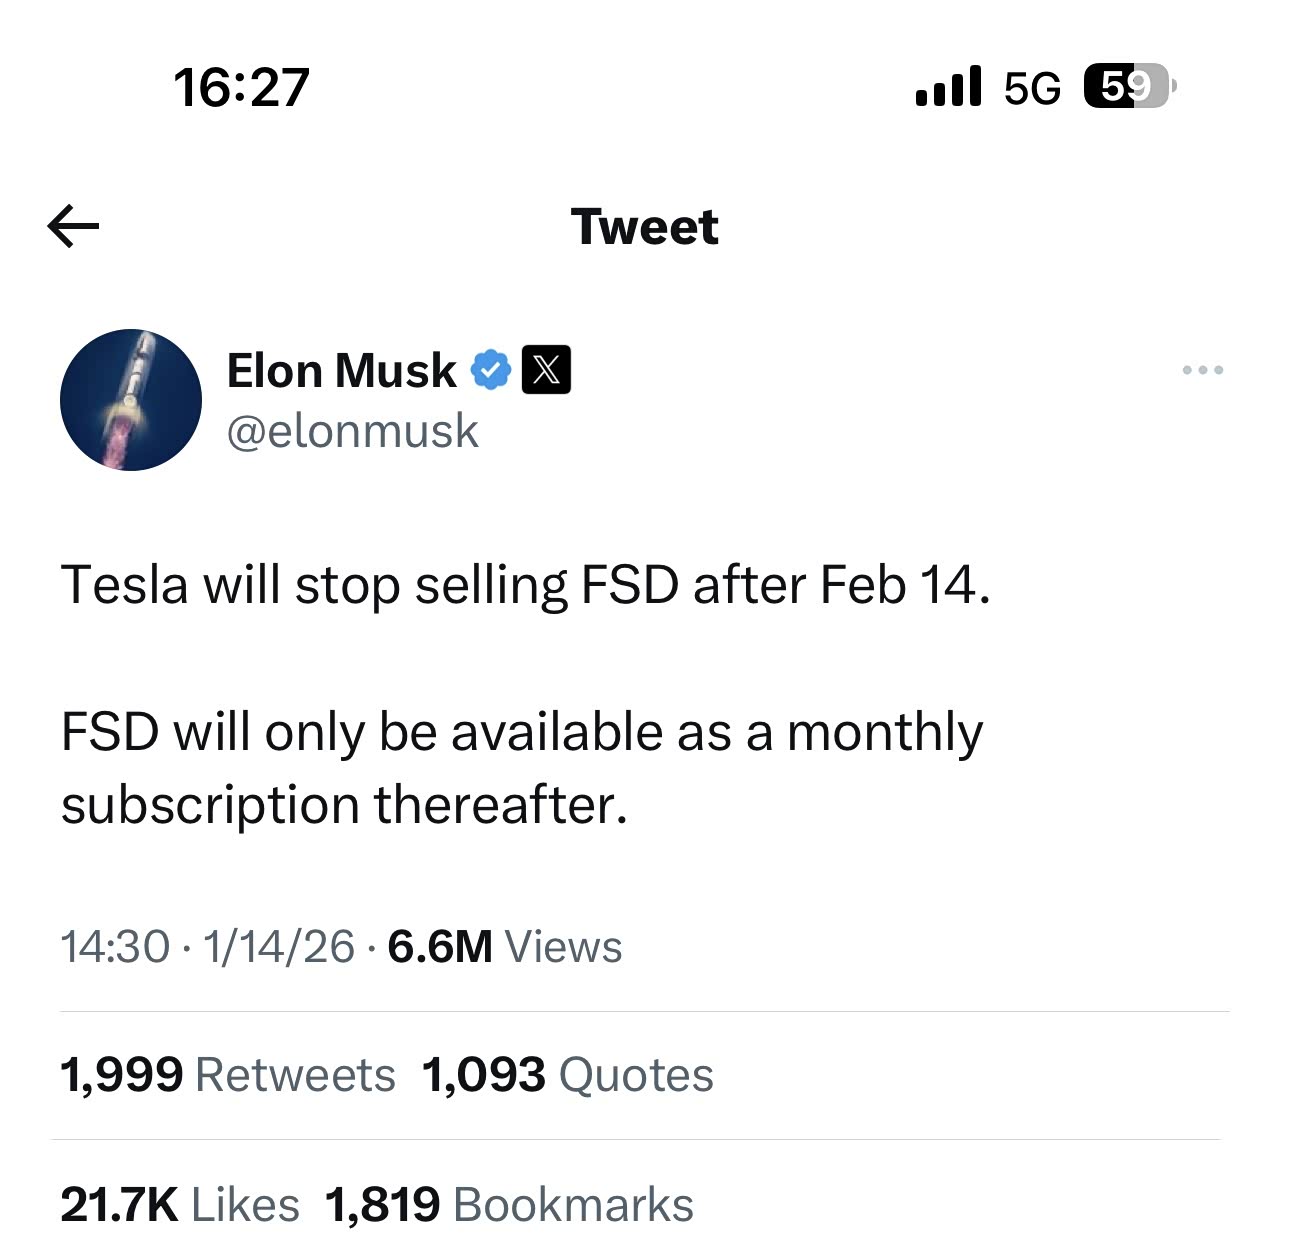Image resolution: width=1290 pixels, height=1253 pixels.
Task: Open the three-dot more options menu
Action: click(1202, 370)
